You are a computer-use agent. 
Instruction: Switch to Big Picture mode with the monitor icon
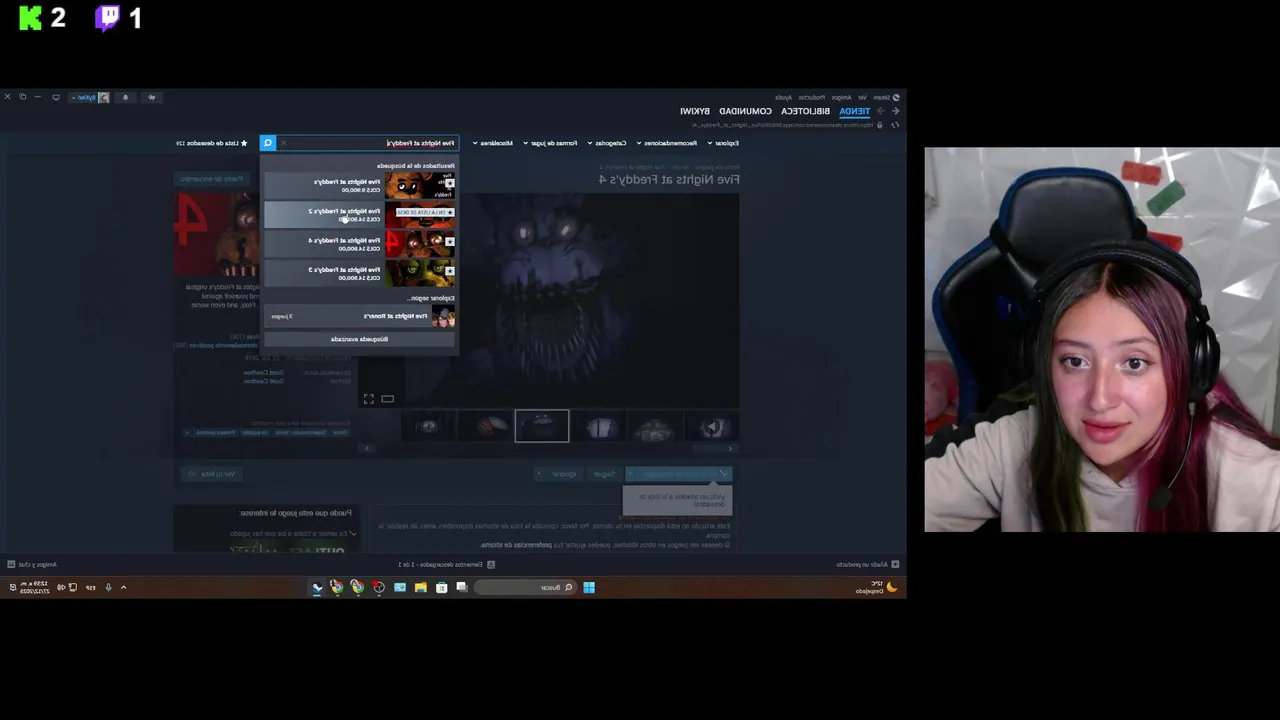(x=56, y=97)
